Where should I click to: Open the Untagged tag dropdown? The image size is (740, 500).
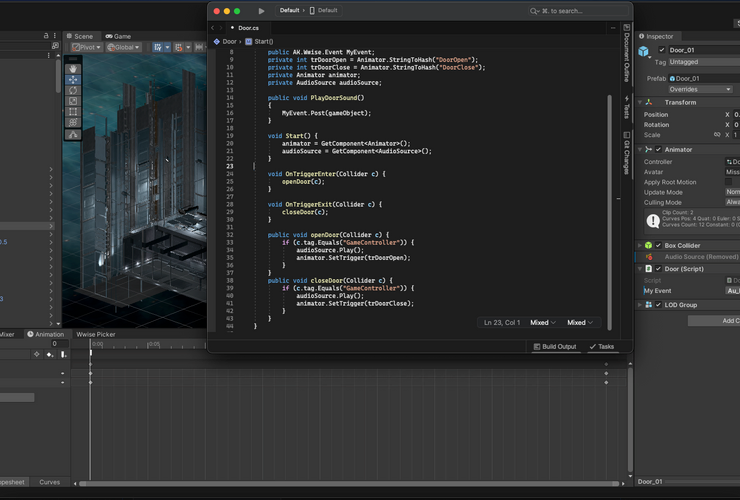[704, 62]
